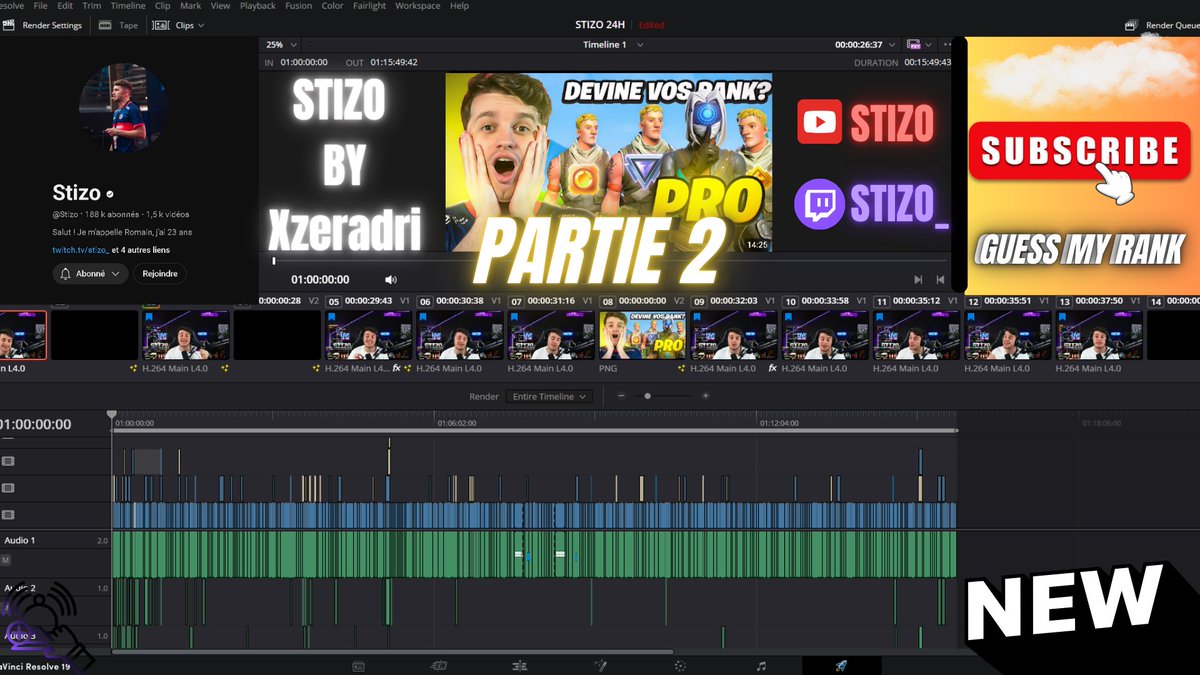The image size is (1200, 675).
Task: Select clip 08 PNG thumbnail
Action: 642,335
